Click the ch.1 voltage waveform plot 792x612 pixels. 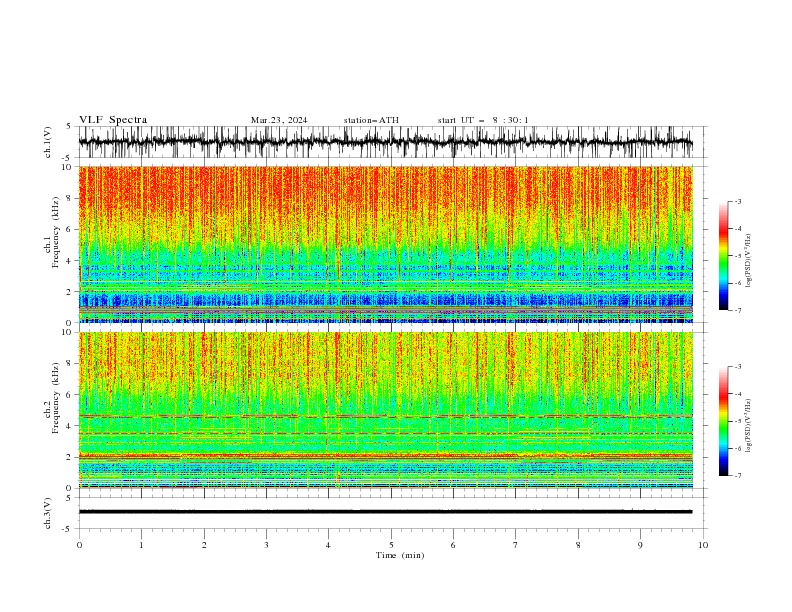pos(385,142)
